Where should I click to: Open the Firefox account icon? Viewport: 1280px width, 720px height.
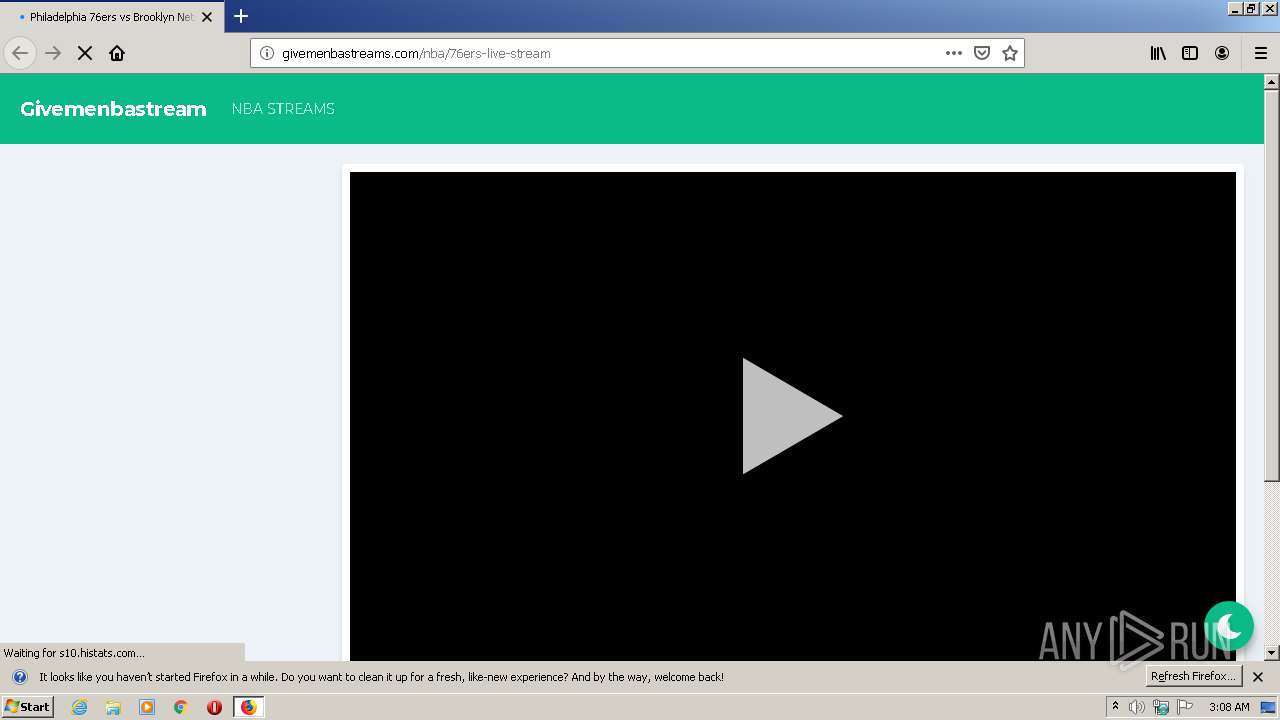click(x=1222, y=53)
